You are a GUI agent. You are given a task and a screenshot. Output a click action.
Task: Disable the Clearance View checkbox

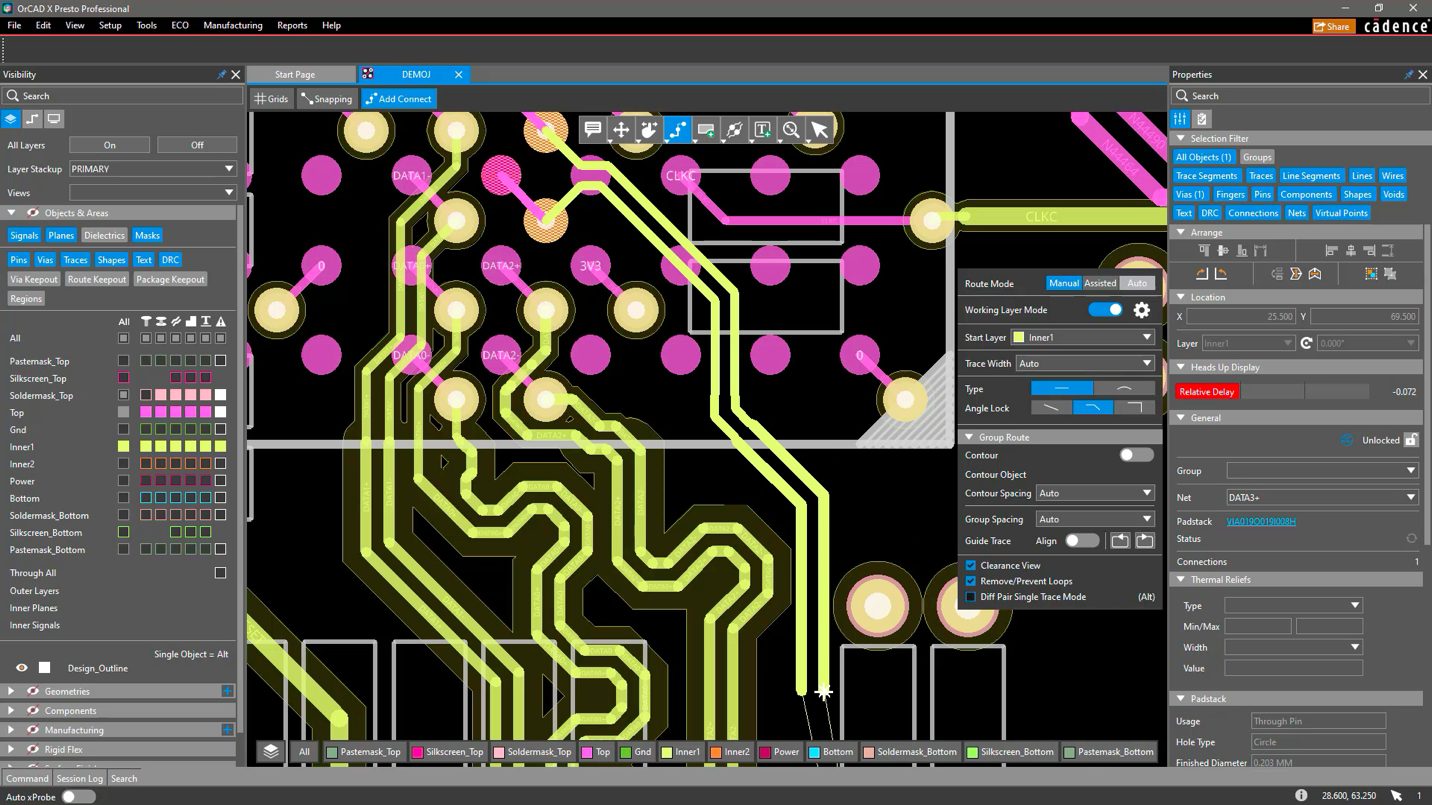tap(969, 565)
